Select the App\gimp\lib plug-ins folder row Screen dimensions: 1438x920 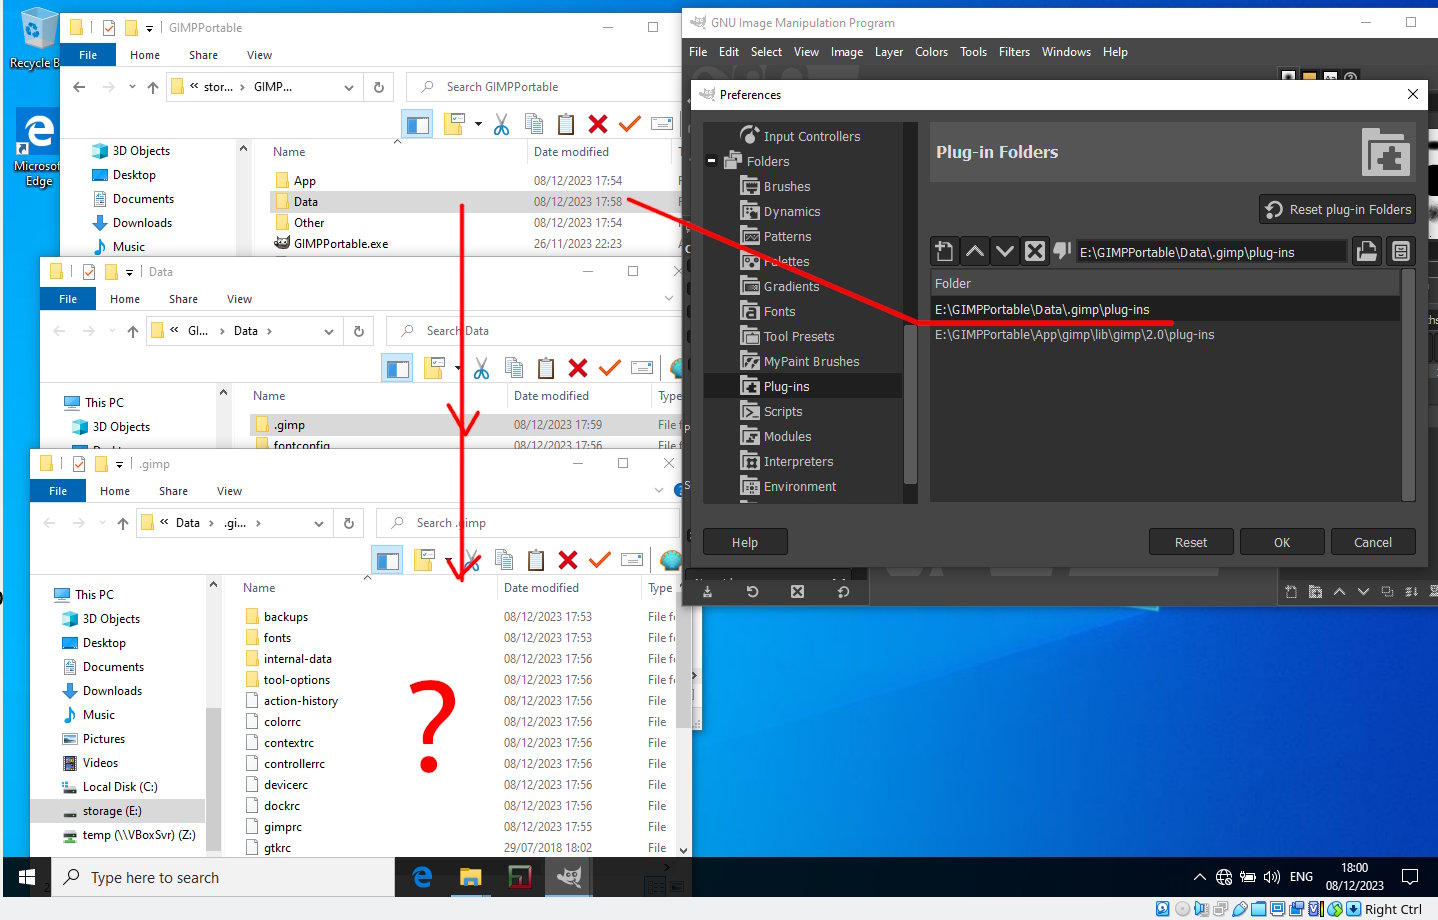click(x=1165, y=334)
